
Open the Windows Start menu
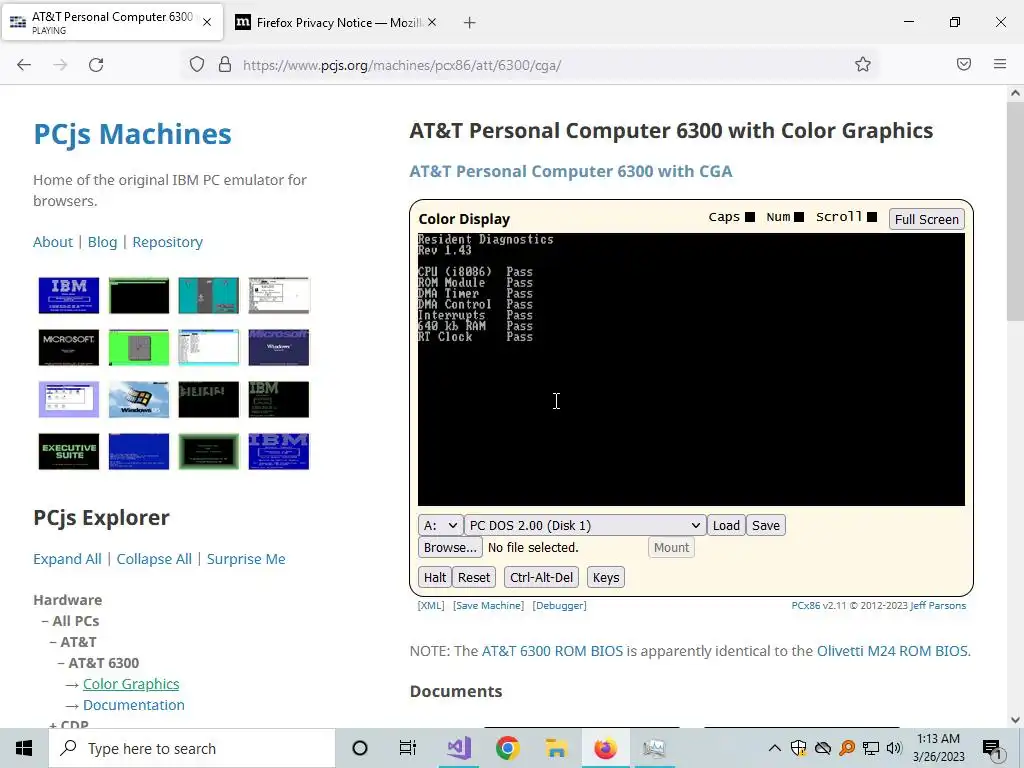pyautogui.click(x=24, y=748)
